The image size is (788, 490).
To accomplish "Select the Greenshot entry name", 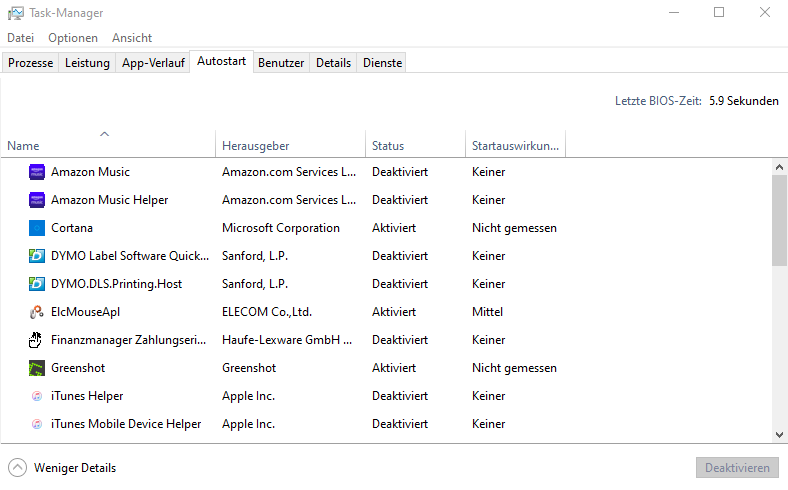I will coord(78,368).
